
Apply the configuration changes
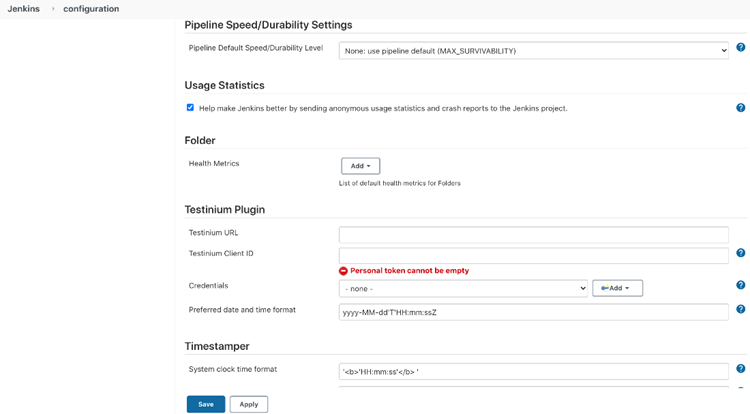click(249, 404)
